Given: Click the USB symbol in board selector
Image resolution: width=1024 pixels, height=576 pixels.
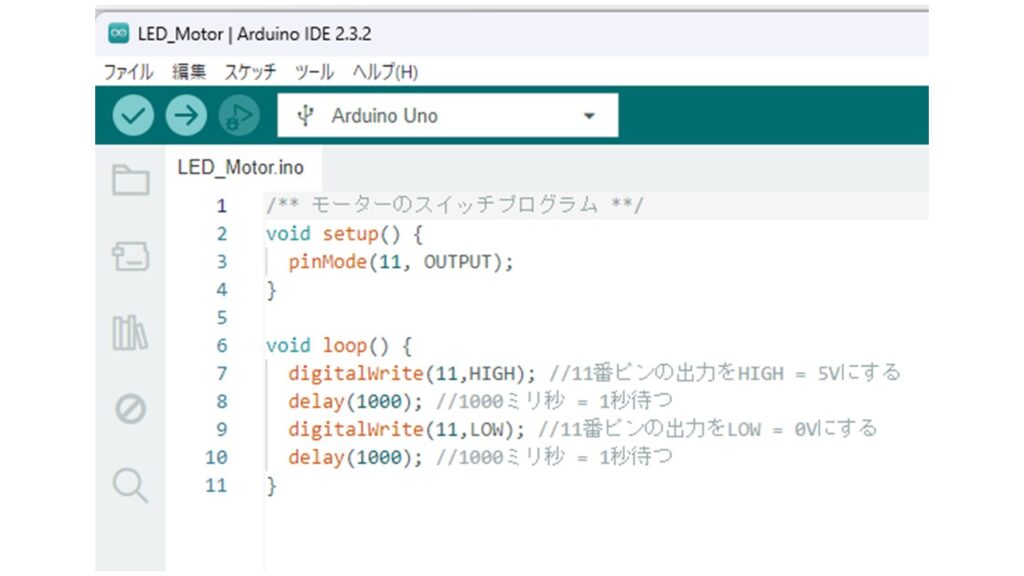Looking at the screenshot, I should point(306,116).
